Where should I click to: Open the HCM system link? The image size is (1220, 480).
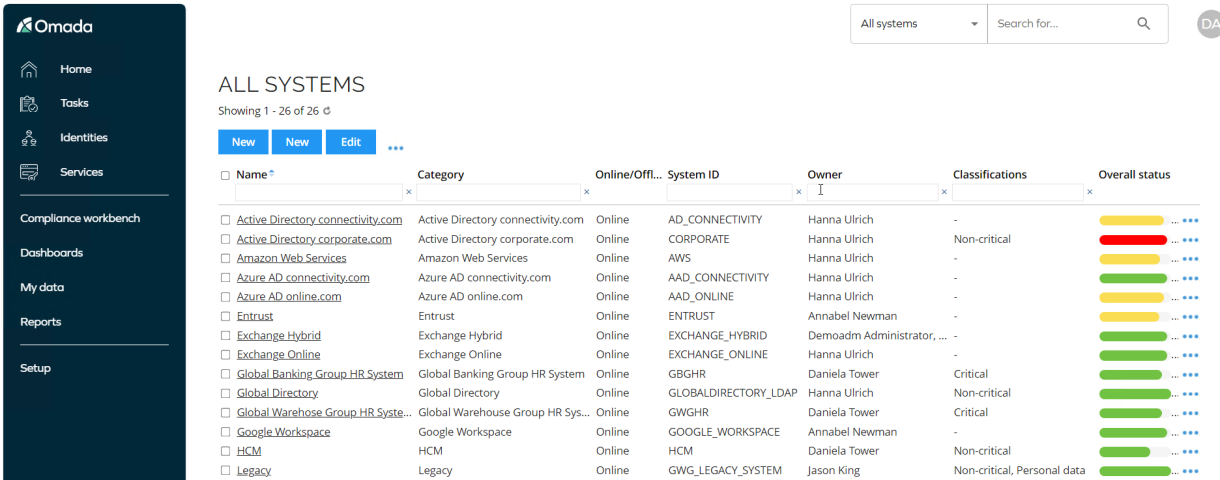coord(249,451)
